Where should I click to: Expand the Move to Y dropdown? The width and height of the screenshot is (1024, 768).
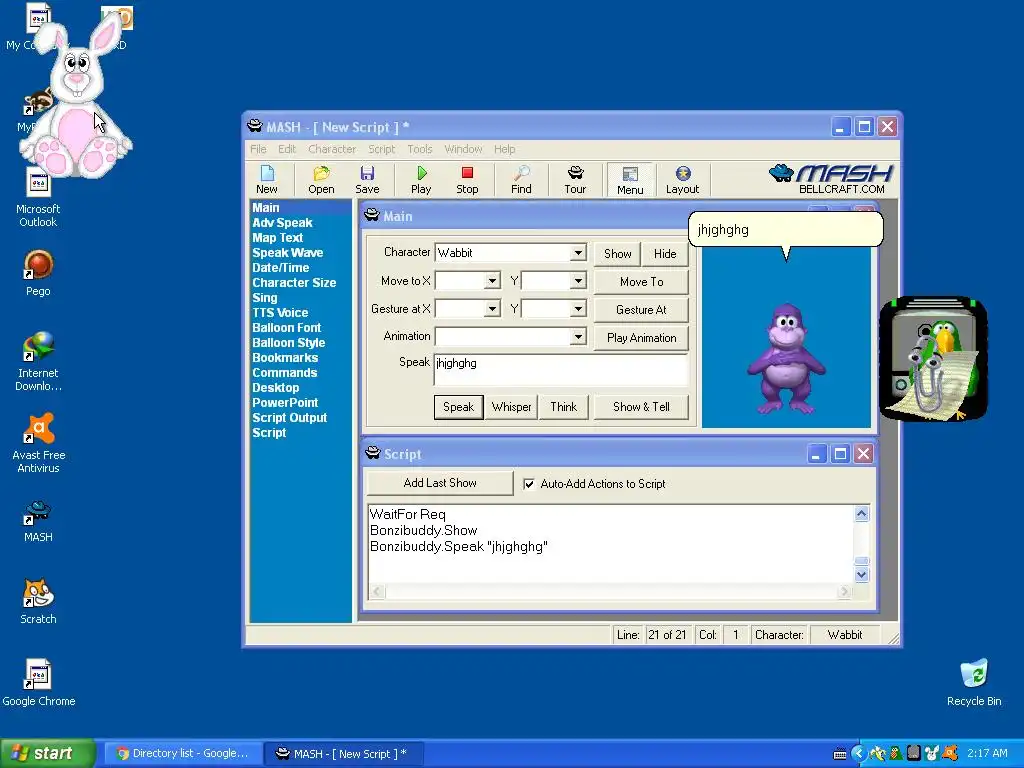[x=578, y=281]
